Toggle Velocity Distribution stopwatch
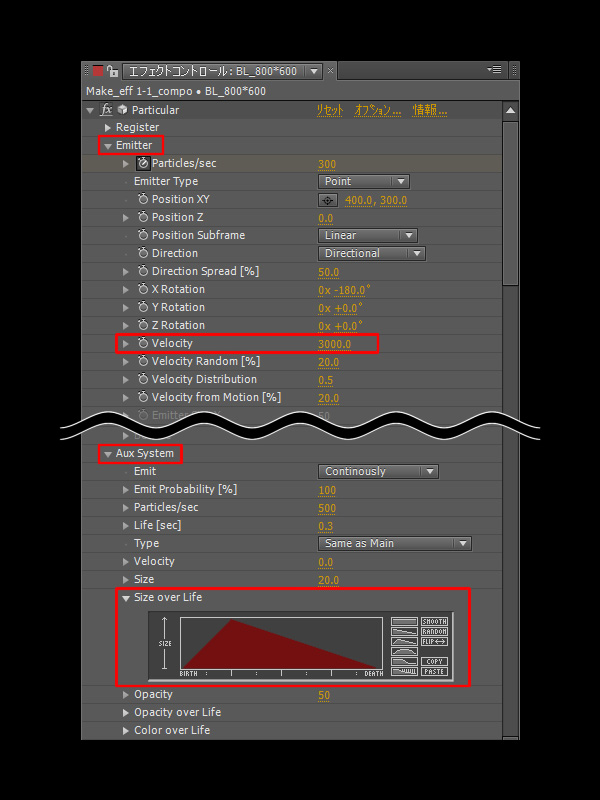 click(x=143, y=379)
